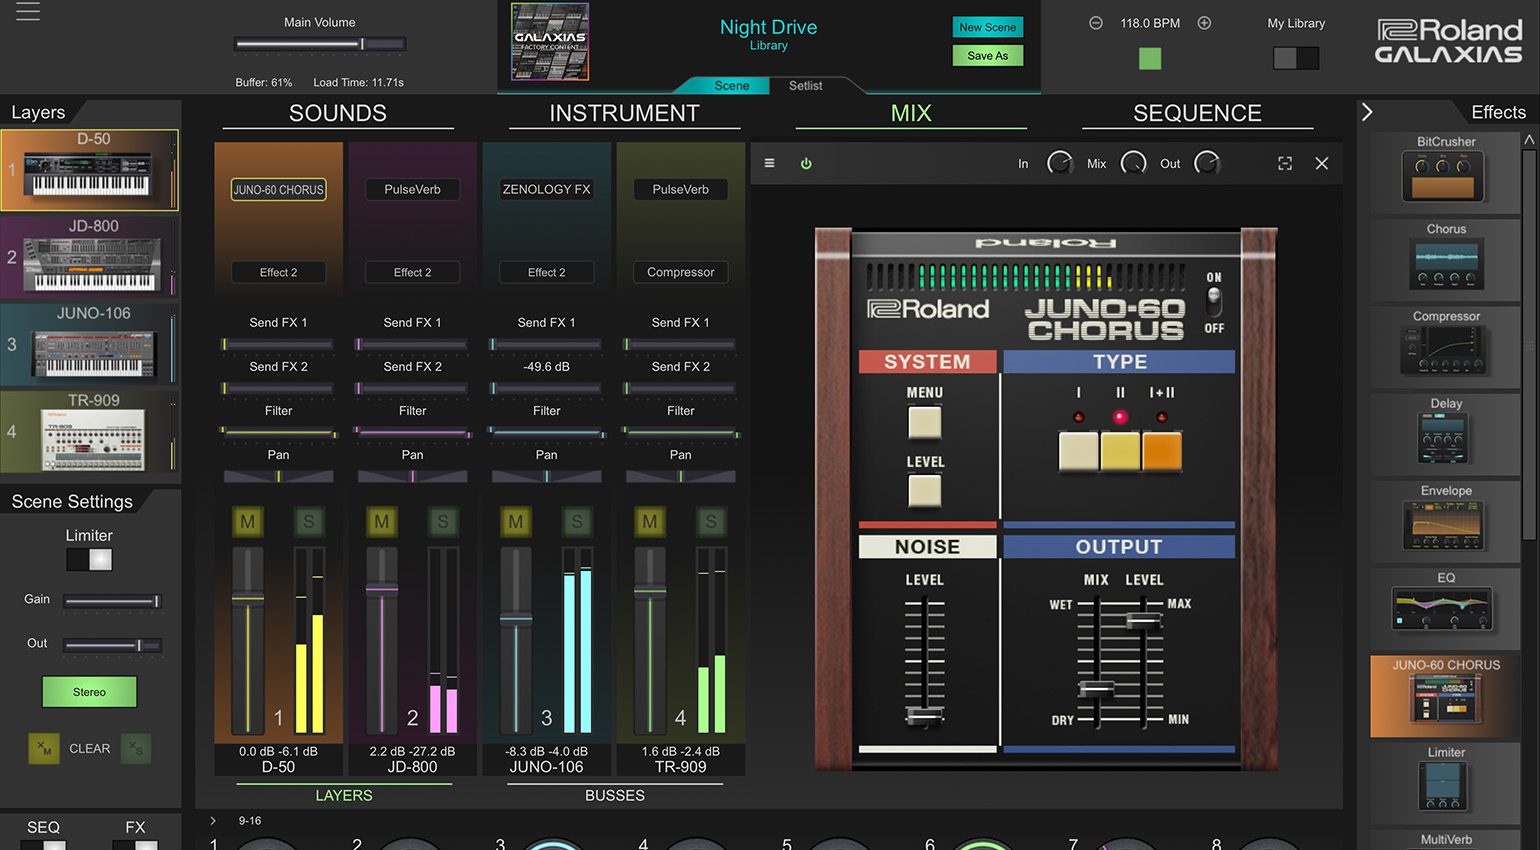Viewport: 1540px width, 850px height.
Task: Click the Galaxias factory content scene image
Action: point(550,42)
